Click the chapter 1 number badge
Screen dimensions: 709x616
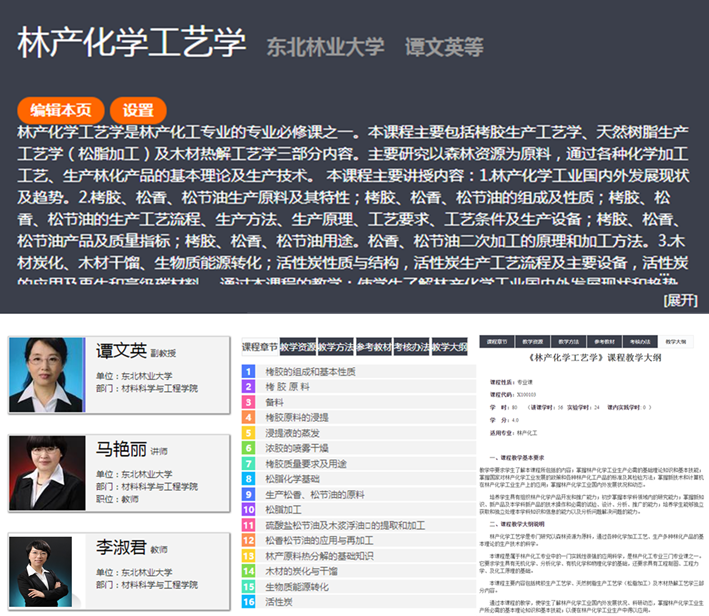pyautogui.click(x=248, y=372)
